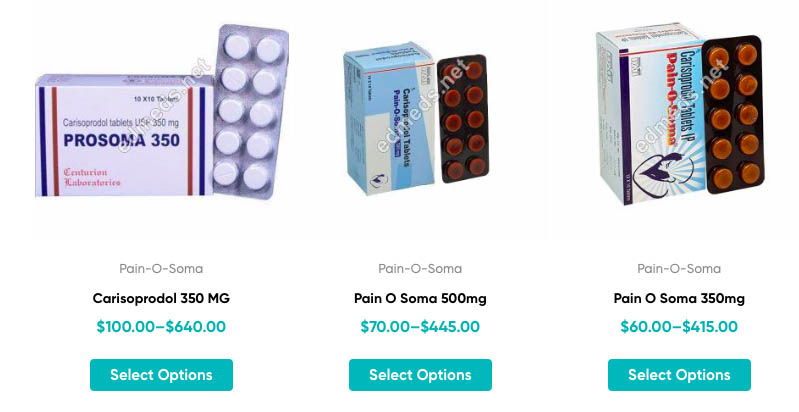Click the $60.00–$415.00 price range
799x412 pixels.
tap(679, 326)
